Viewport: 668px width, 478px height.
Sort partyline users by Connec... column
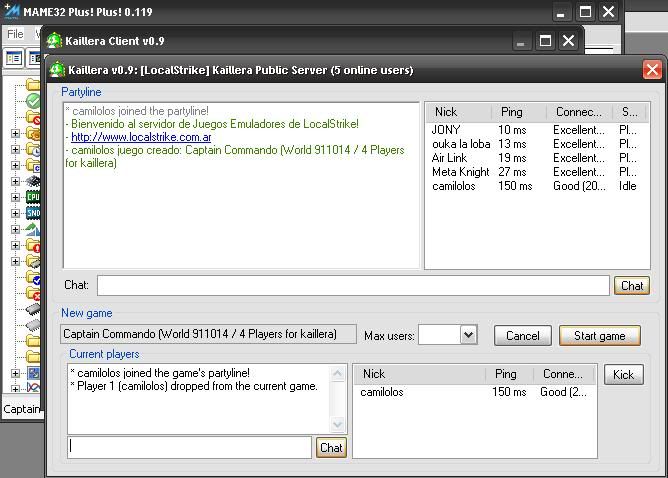[579, 112]
